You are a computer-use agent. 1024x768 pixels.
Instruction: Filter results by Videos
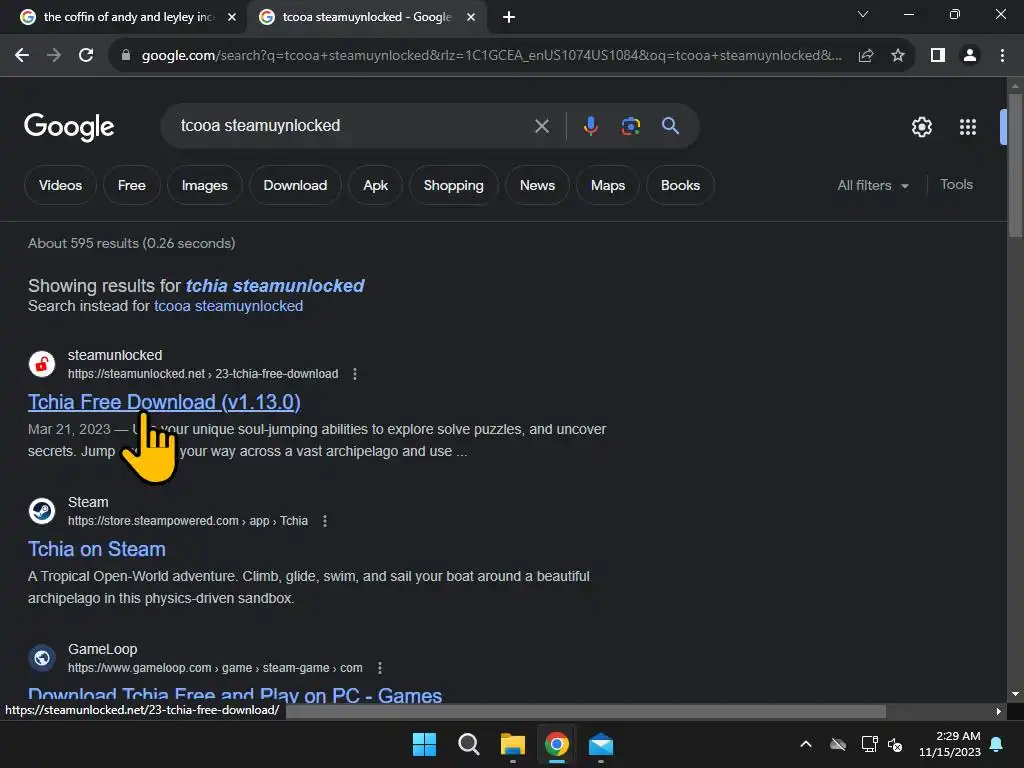point(60,185)
